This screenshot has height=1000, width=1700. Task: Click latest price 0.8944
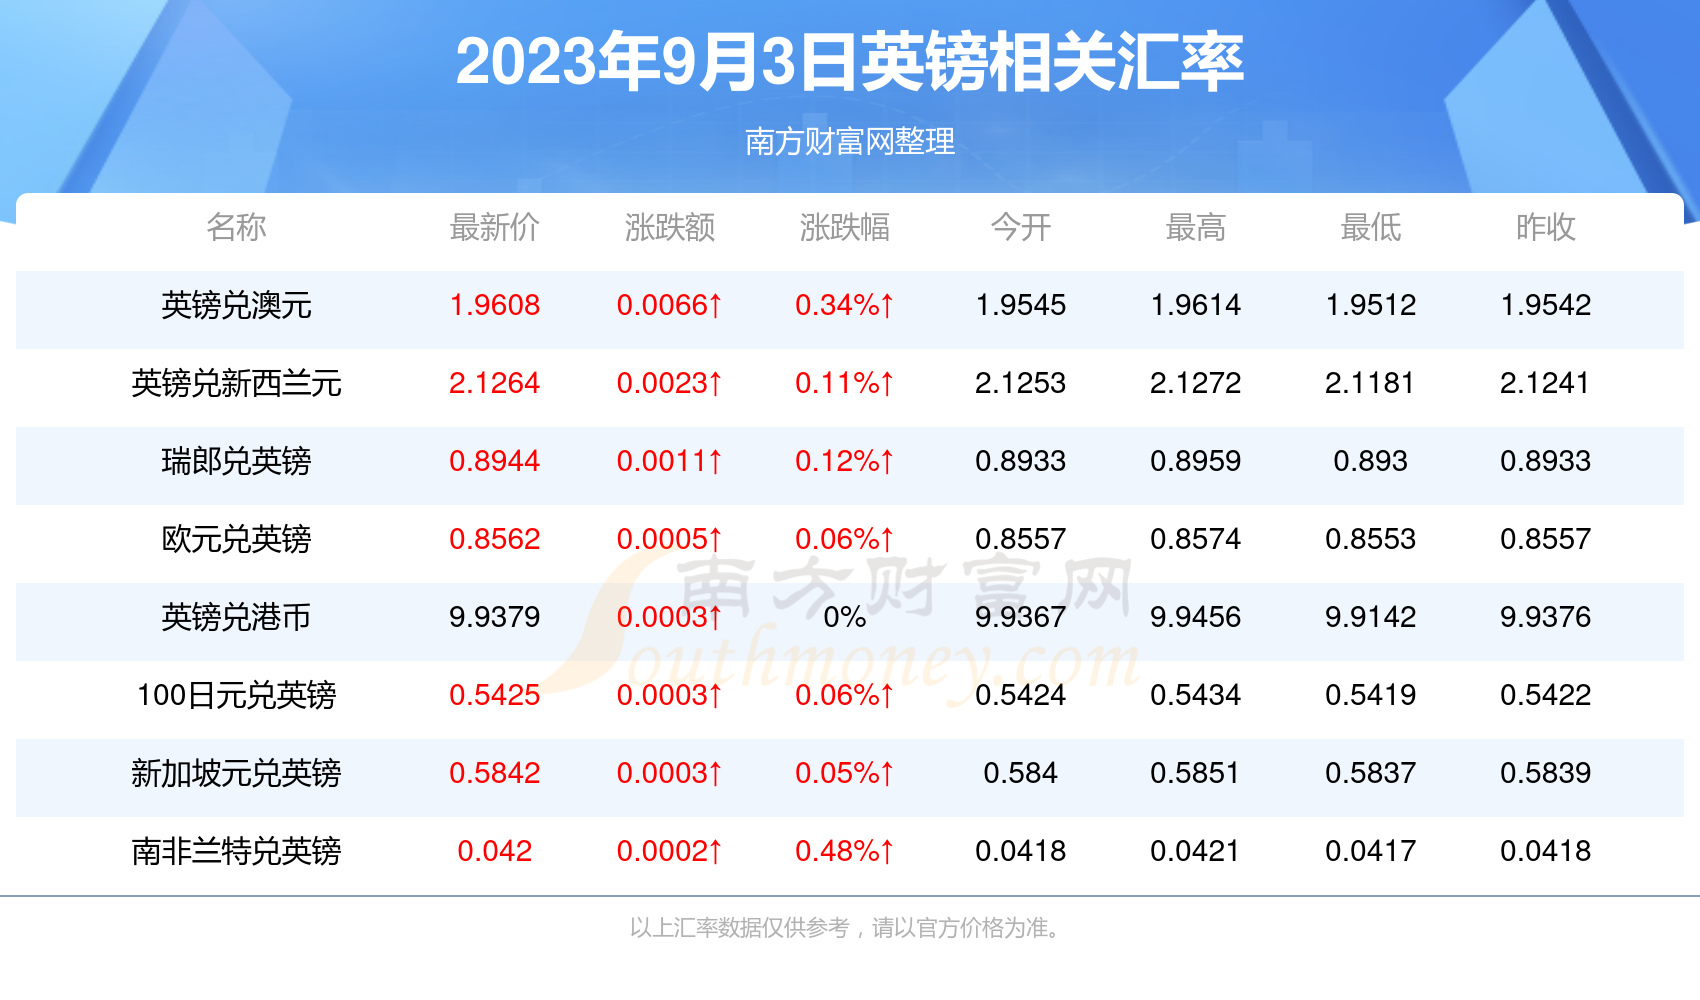coord(494,461)
